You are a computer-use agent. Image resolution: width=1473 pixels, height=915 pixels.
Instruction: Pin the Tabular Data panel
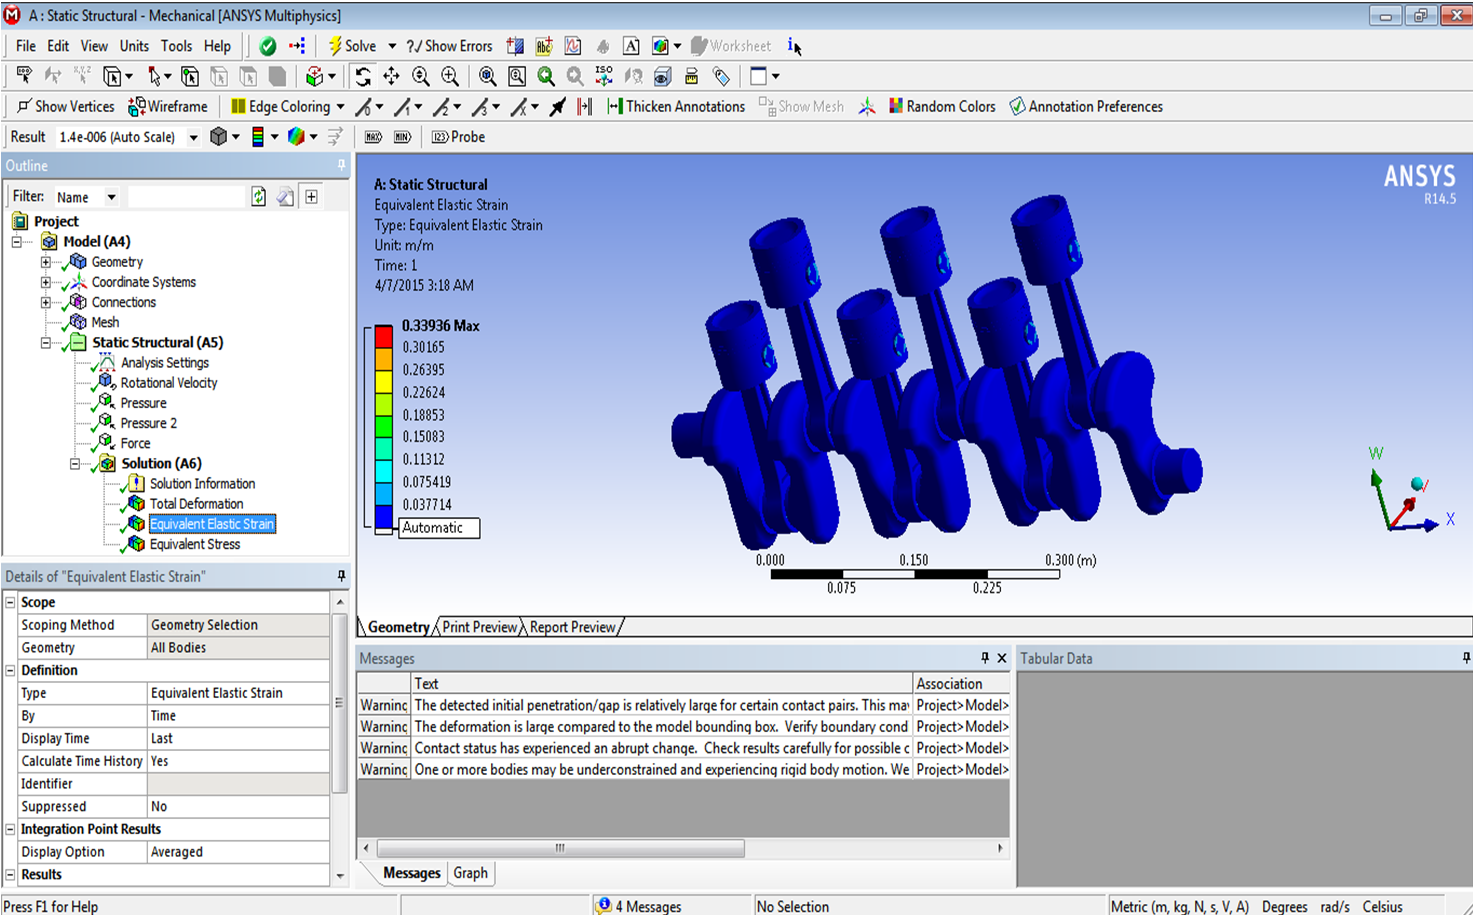1466,658
